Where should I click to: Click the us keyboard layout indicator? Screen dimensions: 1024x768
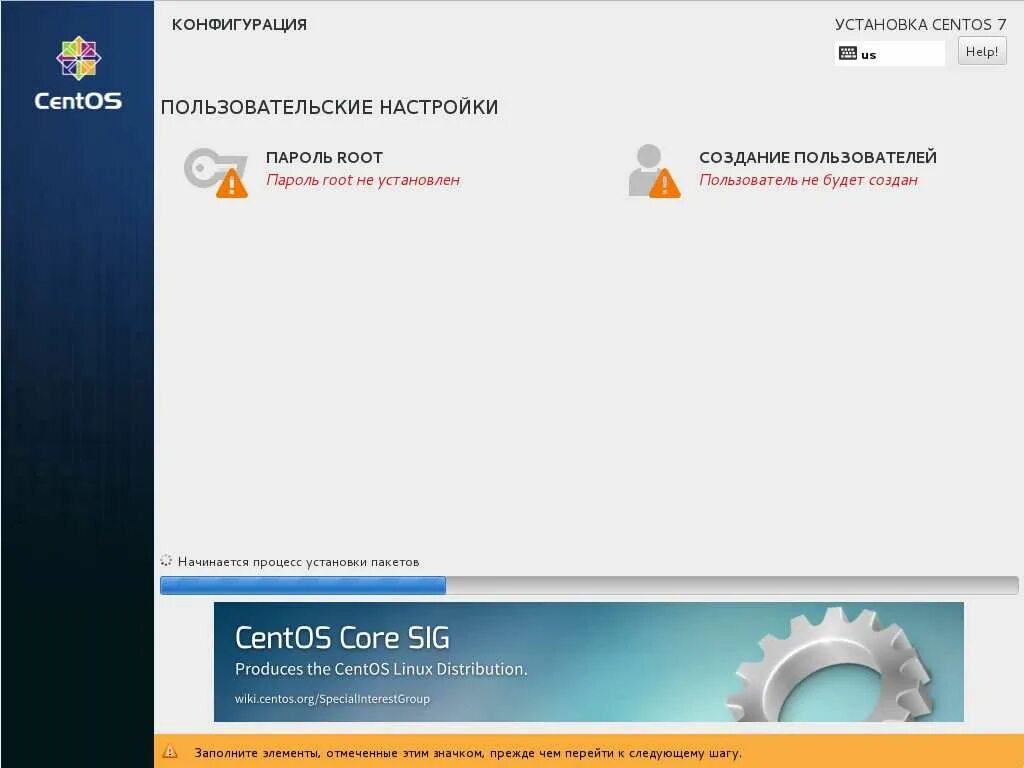[x=889, y=54]
